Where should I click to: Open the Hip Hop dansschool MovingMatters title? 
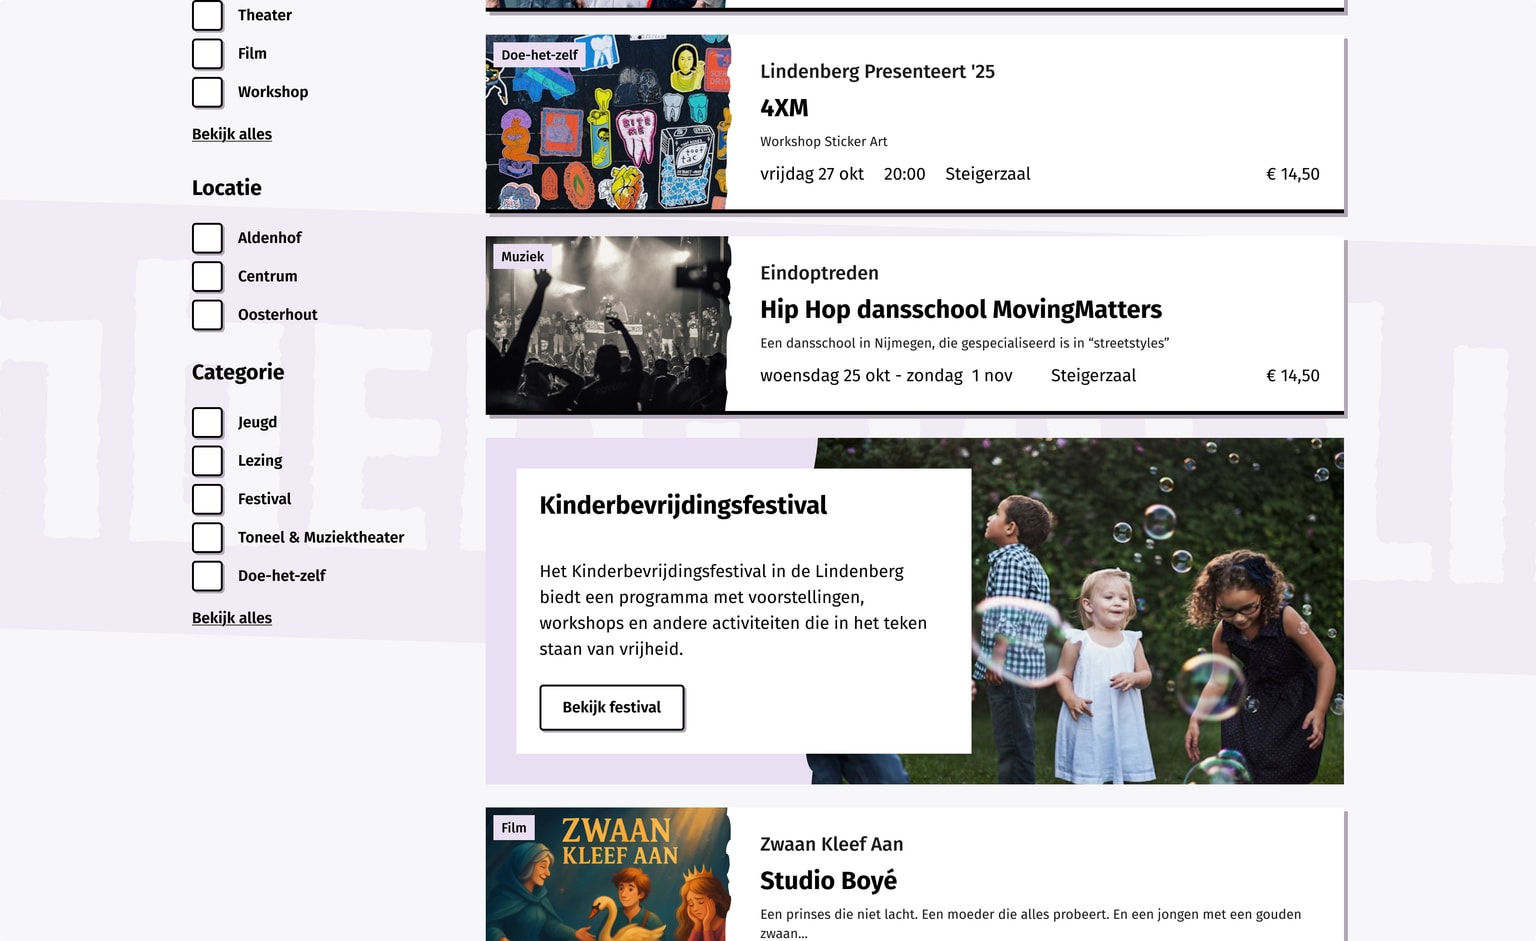click(960, 309)
